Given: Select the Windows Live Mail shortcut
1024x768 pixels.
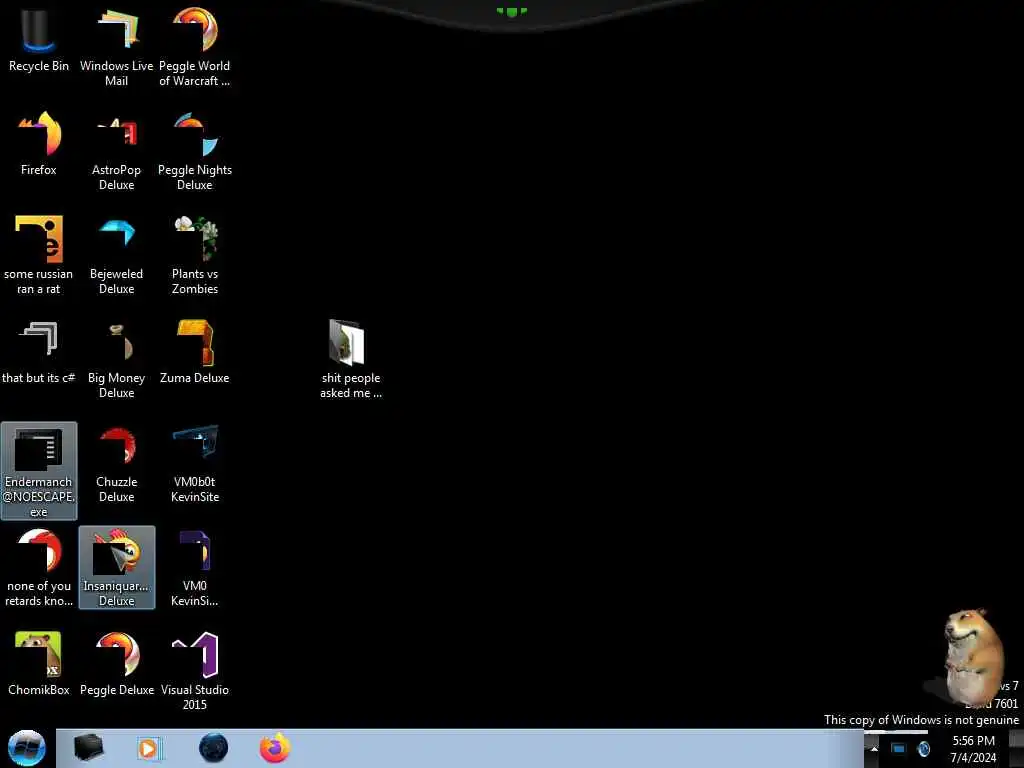Looking at the screenshot, I should (x=116, y=46).
